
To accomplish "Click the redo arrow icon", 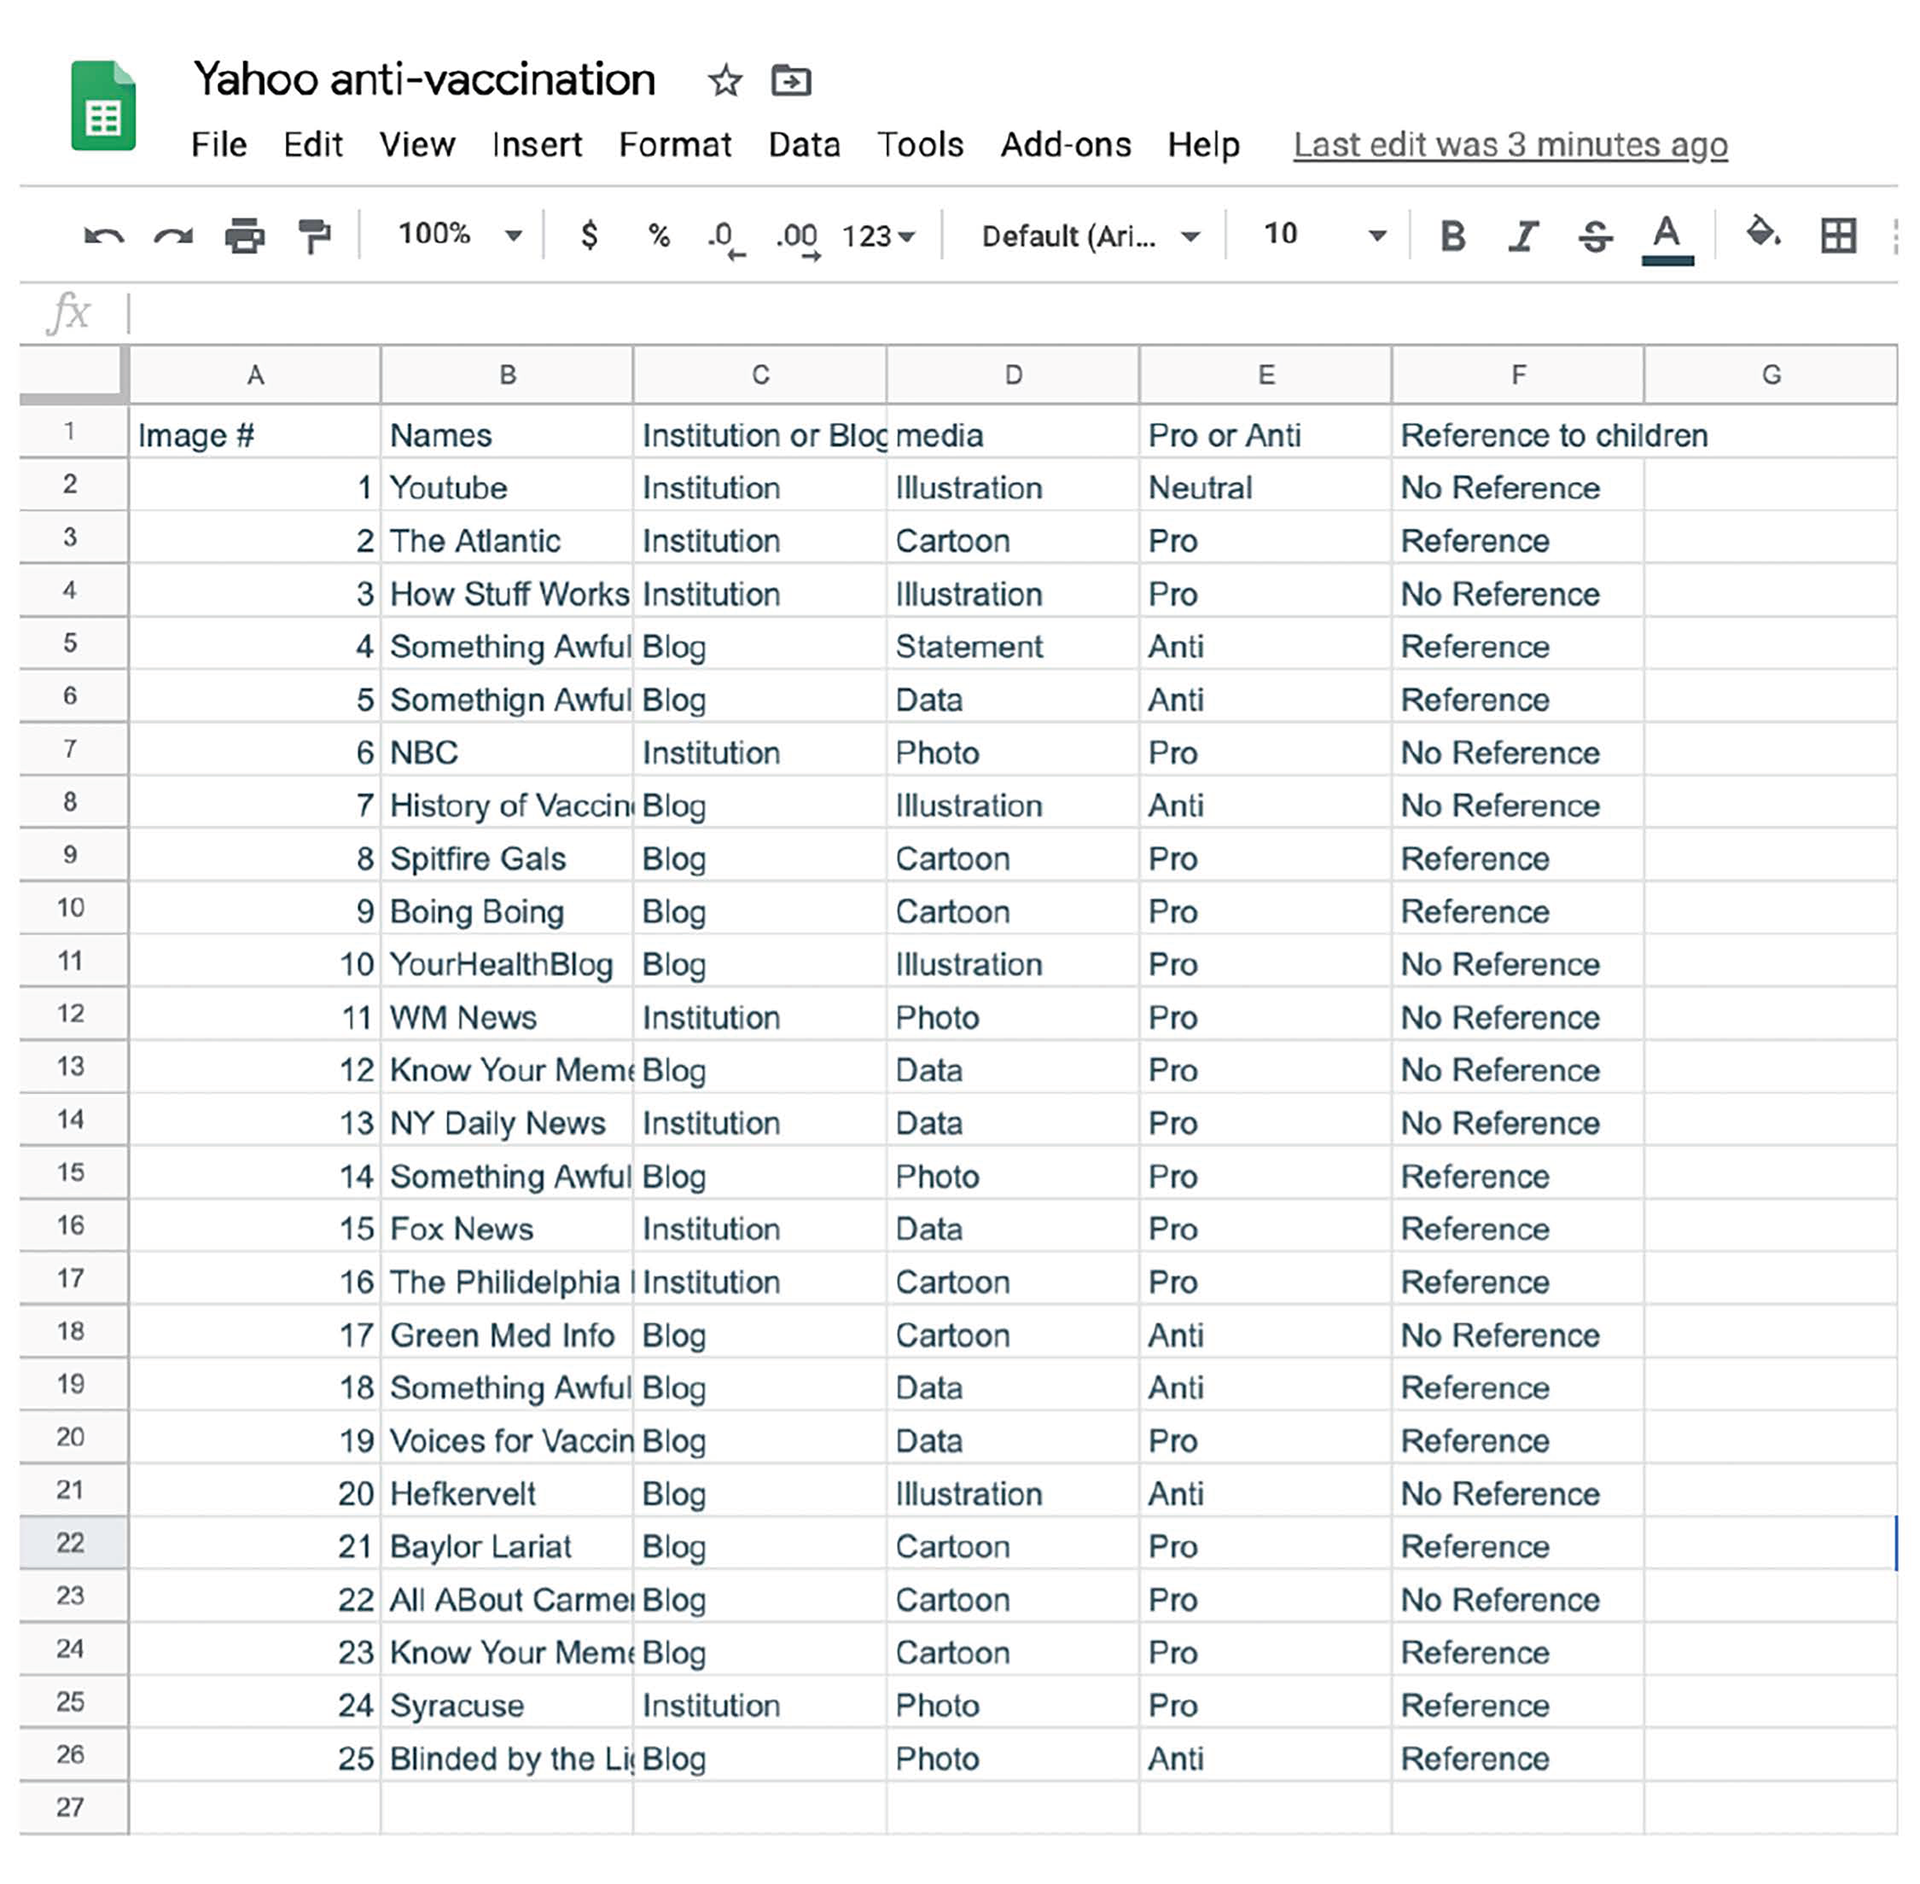I will click(173, 237).
